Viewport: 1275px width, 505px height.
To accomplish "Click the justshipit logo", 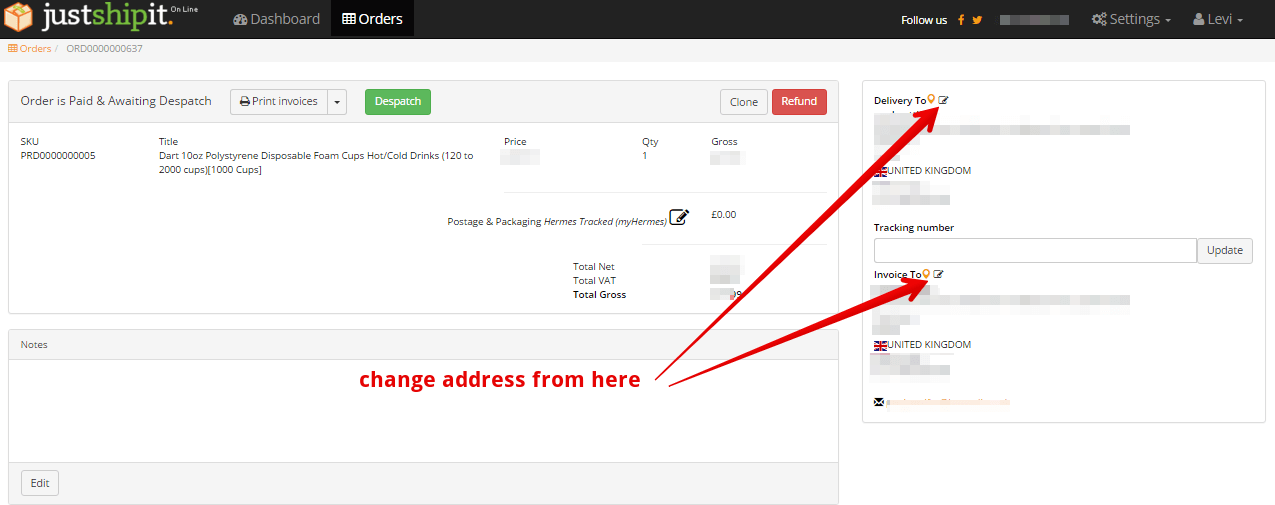I will [x=100, y=18].
